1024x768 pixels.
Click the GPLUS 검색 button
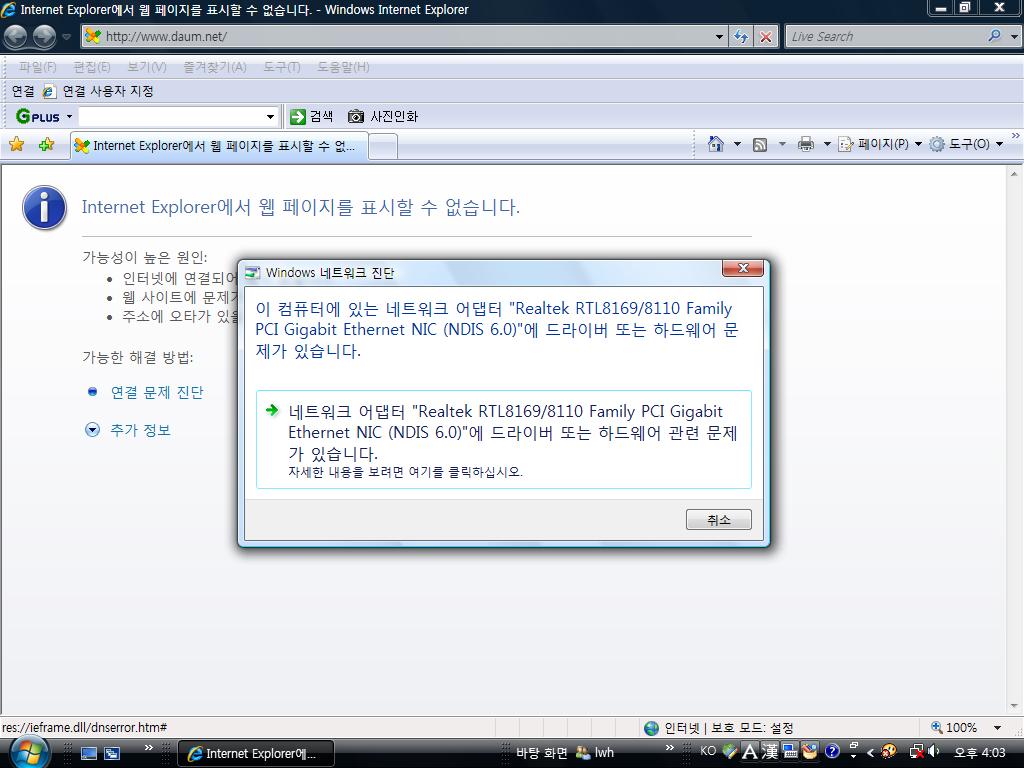click(312, 117)
